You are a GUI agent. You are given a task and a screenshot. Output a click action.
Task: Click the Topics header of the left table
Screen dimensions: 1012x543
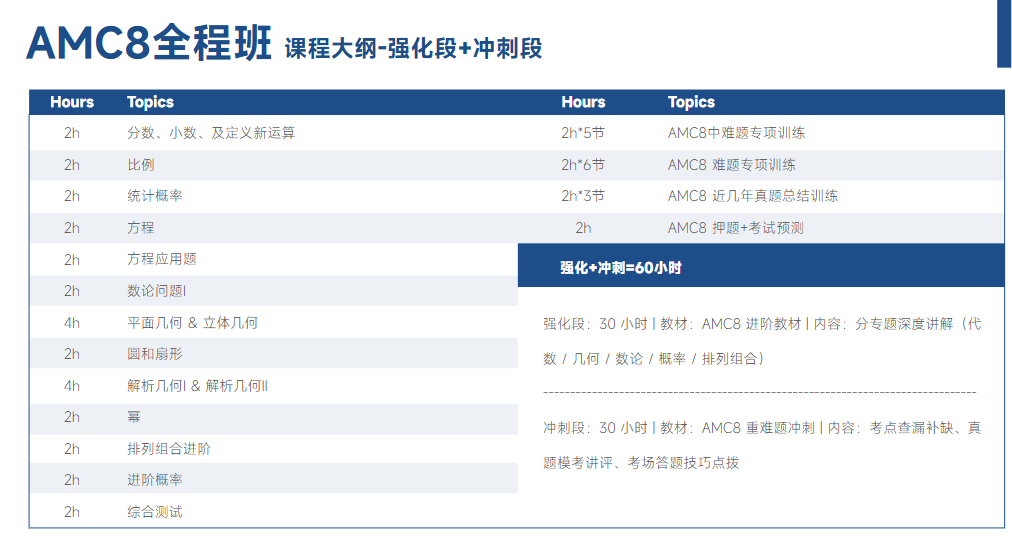pyautogui.click(x=150, y=102)
